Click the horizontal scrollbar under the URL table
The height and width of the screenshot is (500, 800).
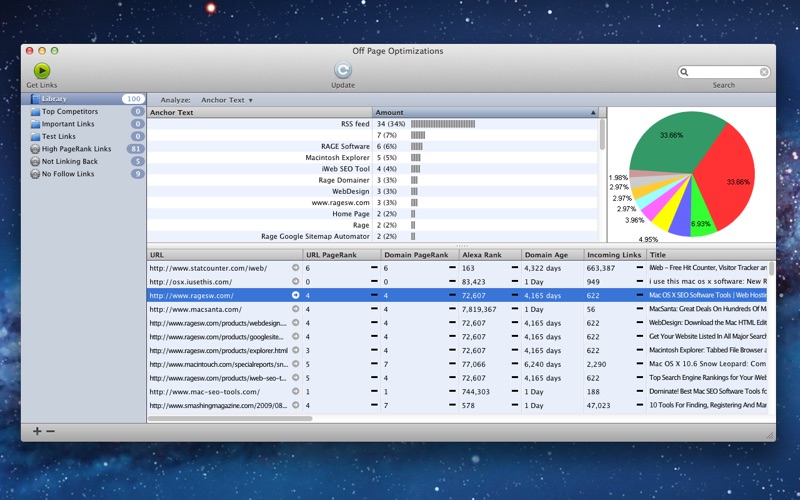(230, 418)
